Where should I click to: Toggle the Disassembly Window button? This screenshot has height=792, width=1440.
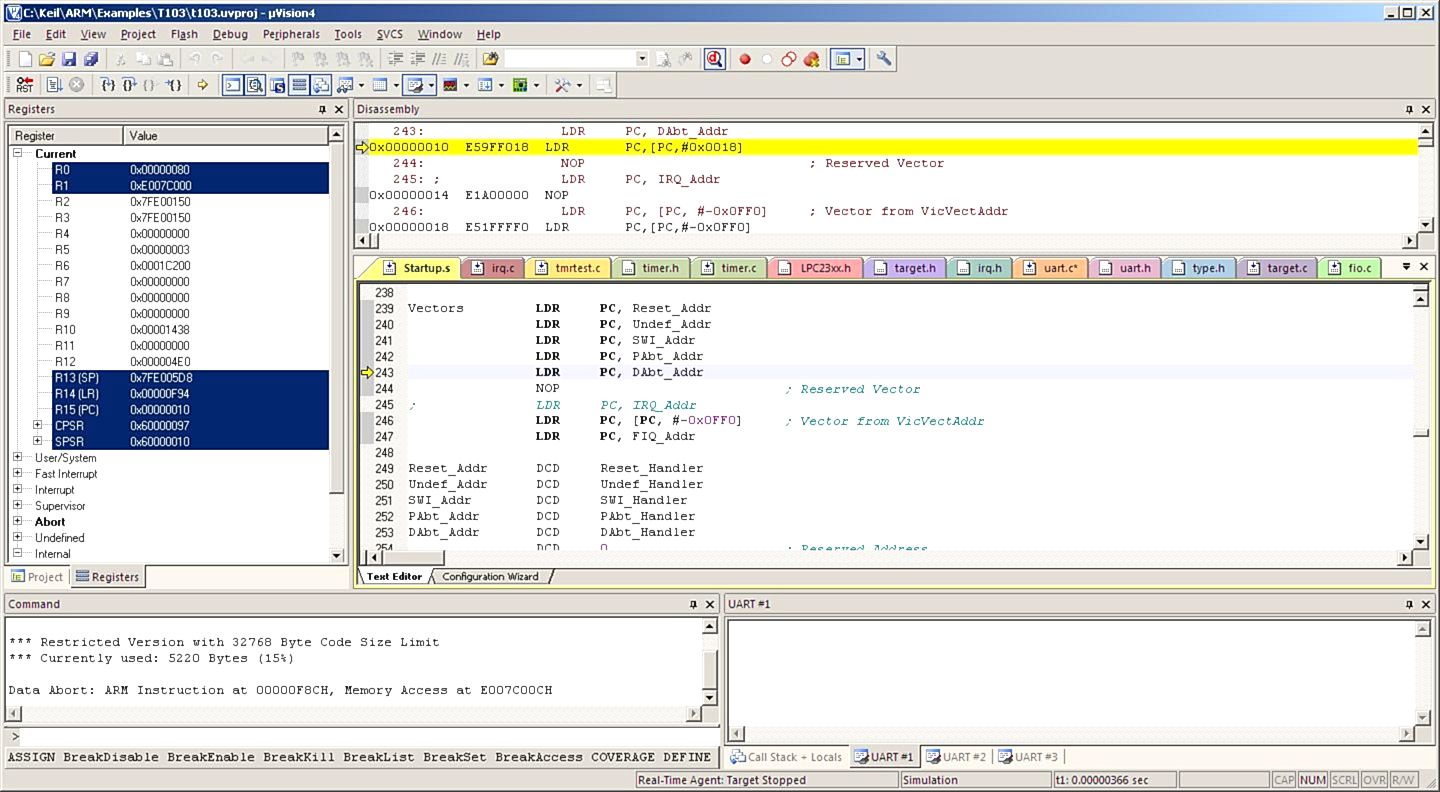(x=255, y=85)
